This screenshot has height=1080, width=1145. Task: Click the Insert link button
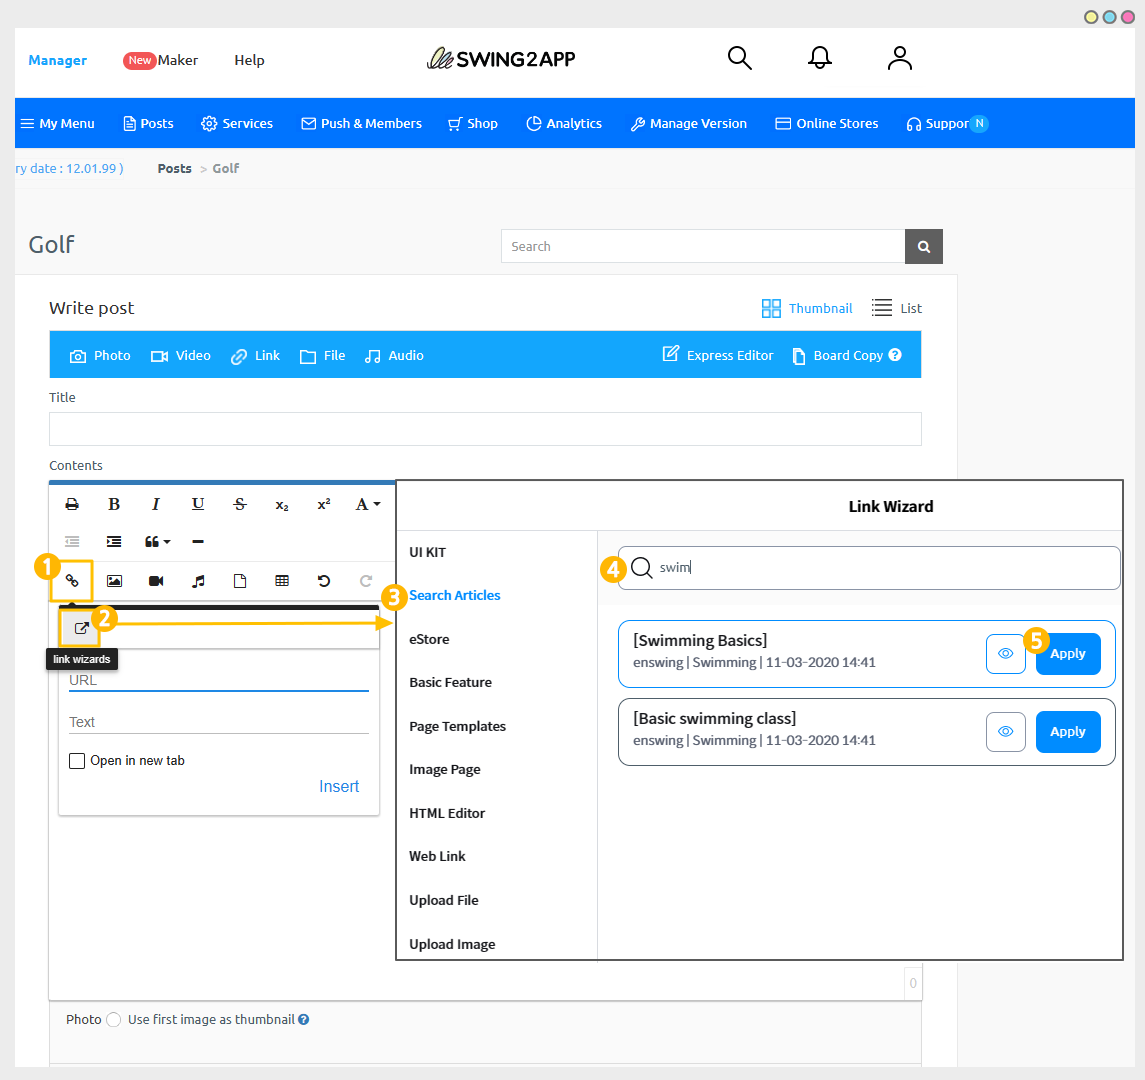click(339, 786)
